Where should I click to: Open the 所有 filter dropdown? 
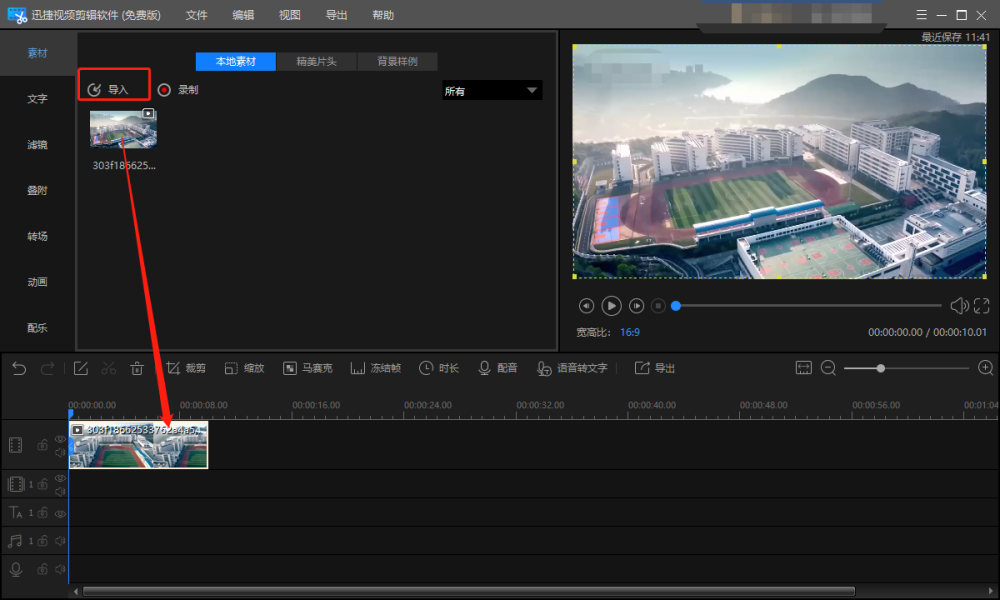492,91
